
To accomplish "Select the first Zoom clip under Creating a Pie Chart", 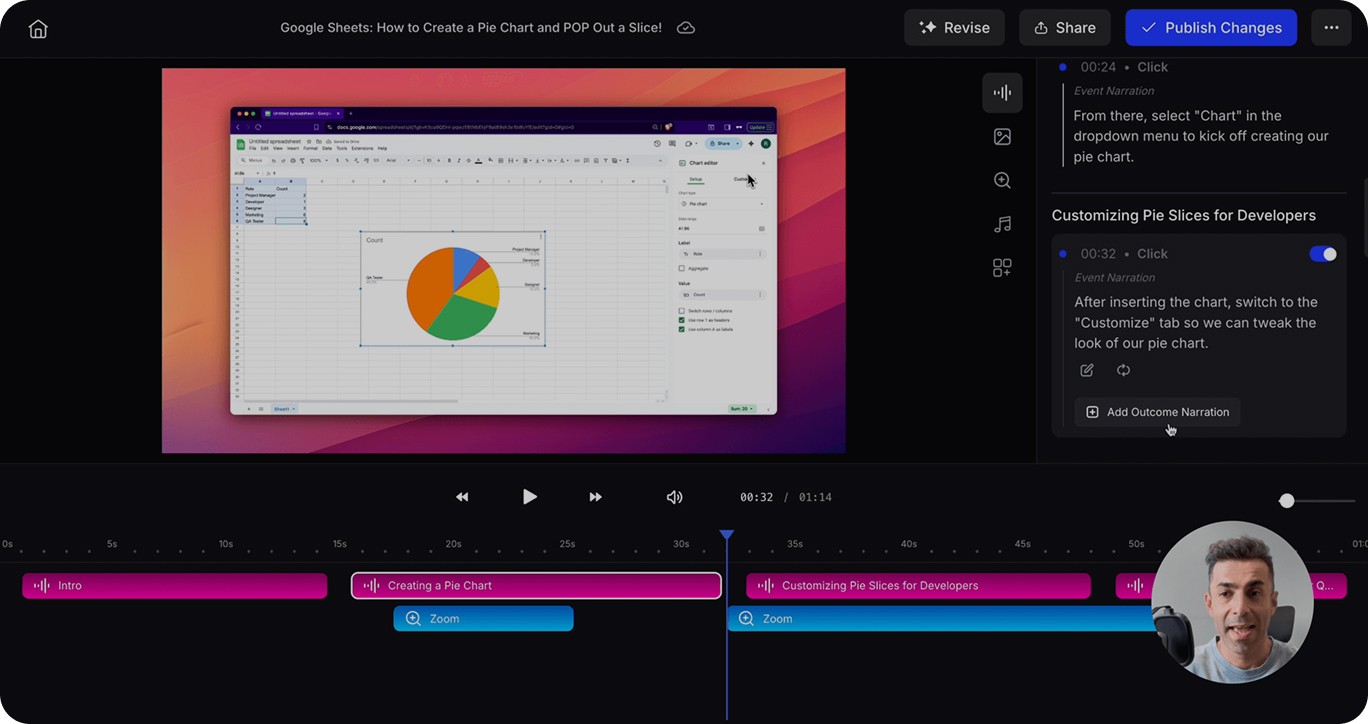I will point(483,619).
